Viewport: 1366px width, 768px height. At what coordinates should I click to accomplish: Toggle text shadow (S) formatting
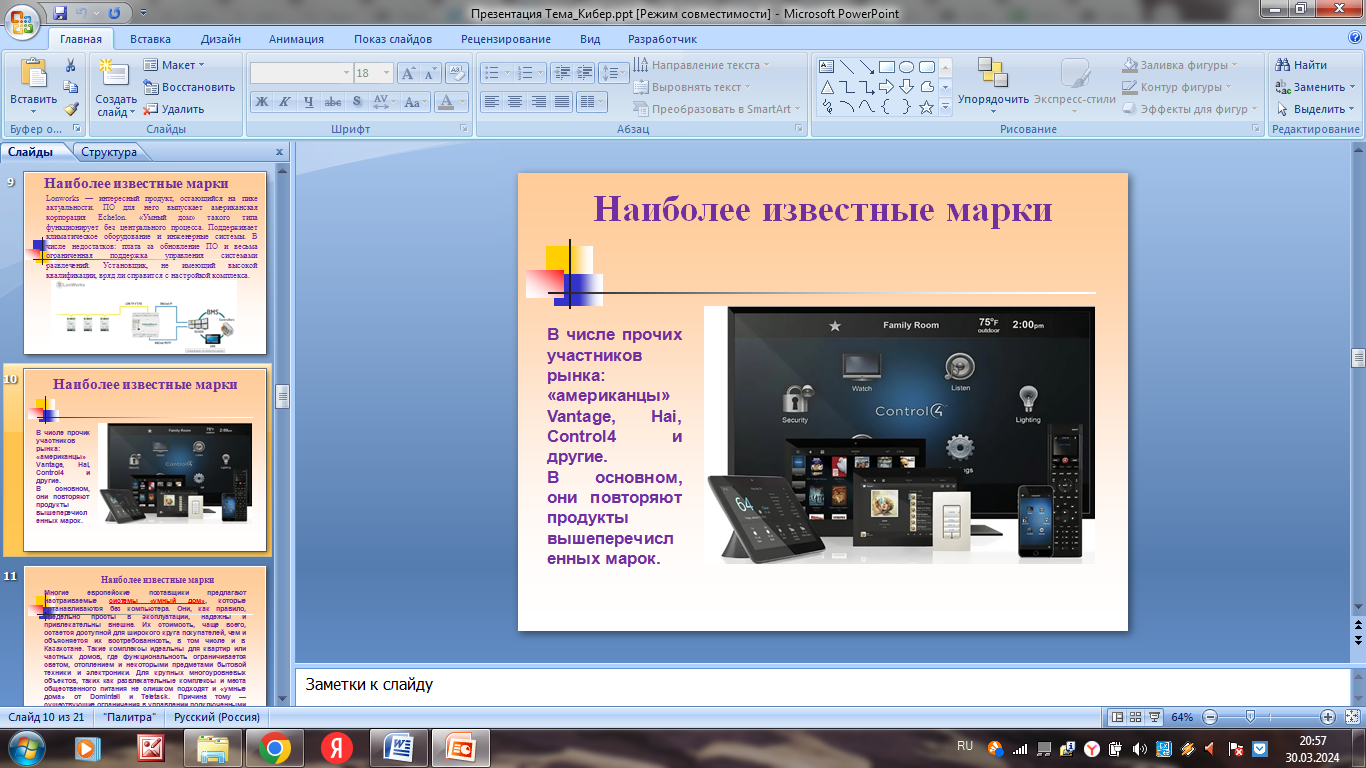[357, 102]
